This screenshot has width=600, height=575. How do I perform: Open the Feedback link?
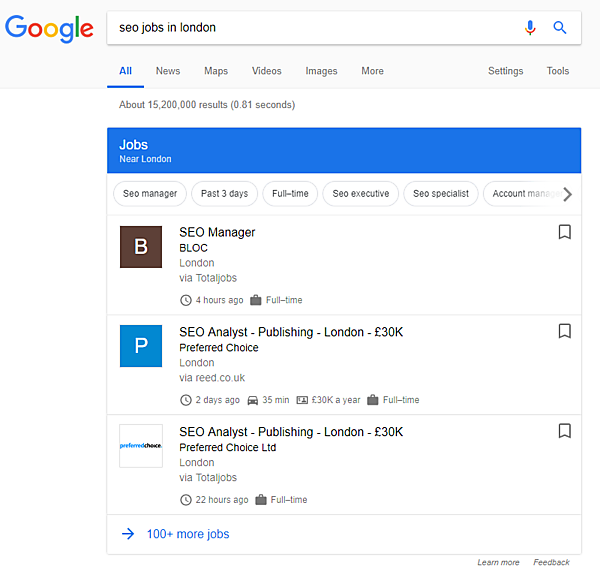coord(551,562)
